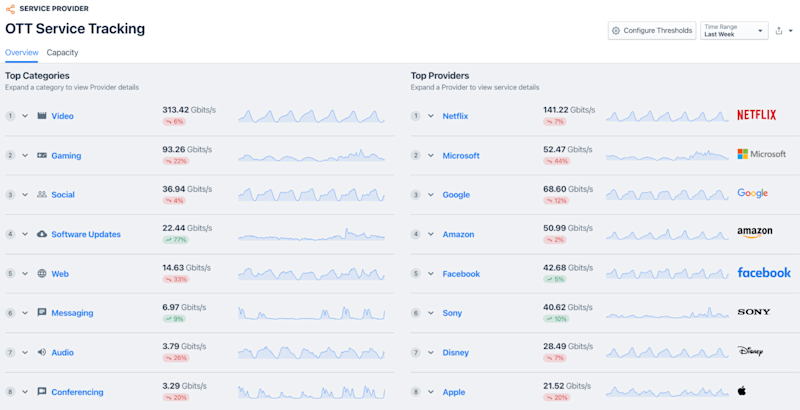
Task: Expand the Social category row
Action: click(25, 194)
